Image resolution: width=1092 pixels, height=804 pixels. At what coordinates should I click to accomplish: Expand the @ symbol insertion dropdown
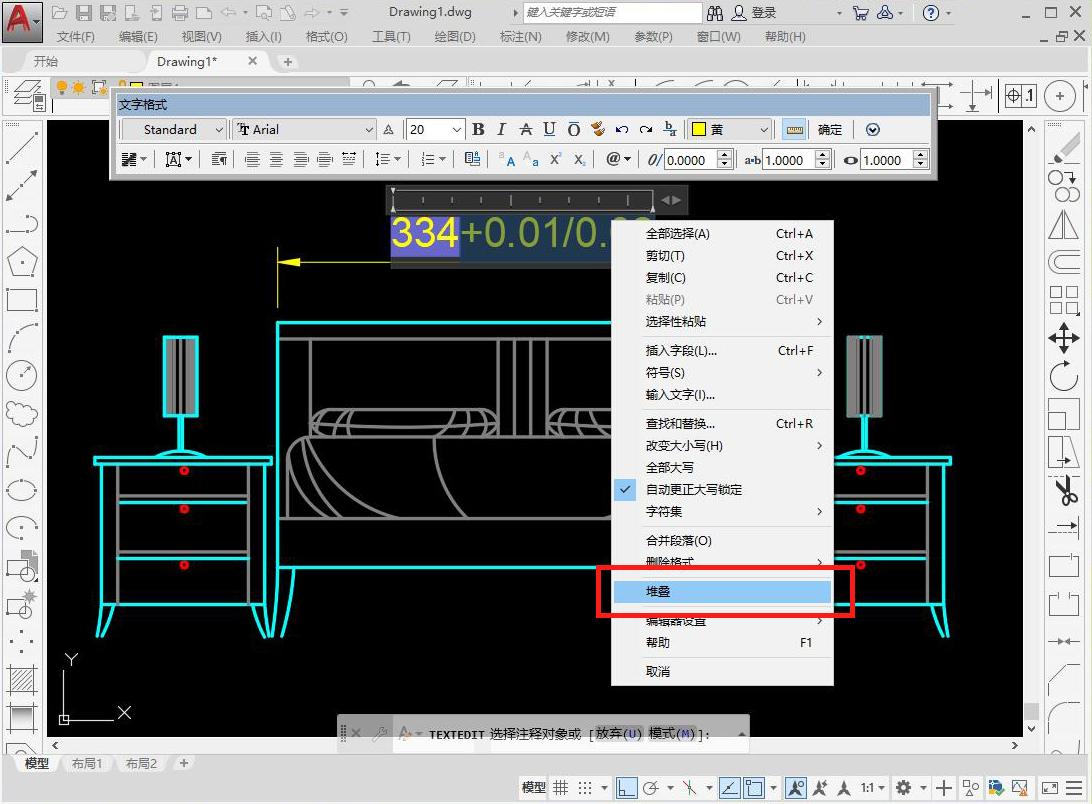(x=617, y=159)
